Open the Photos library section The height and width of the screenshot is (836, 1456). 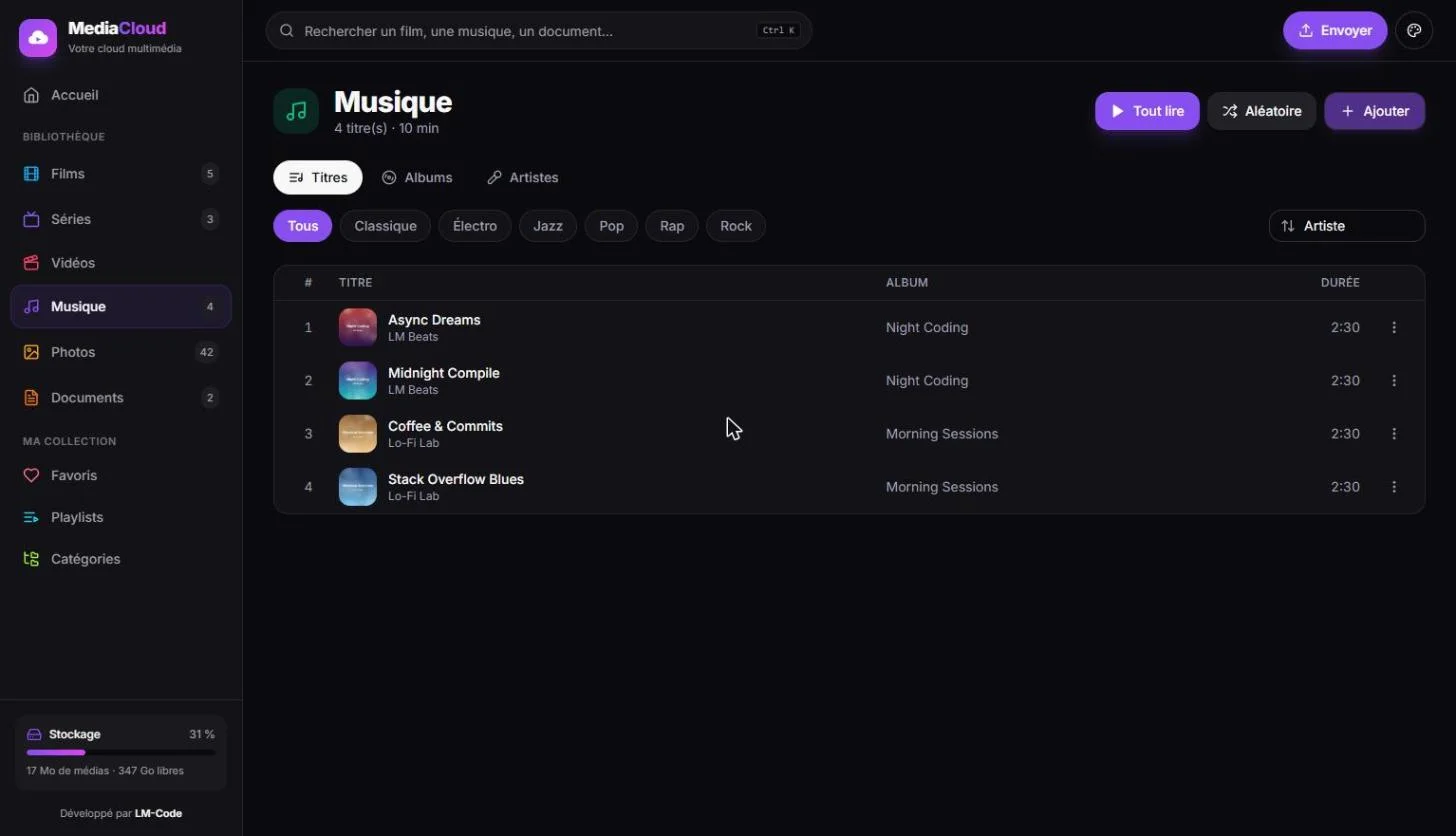click(121, 352)
